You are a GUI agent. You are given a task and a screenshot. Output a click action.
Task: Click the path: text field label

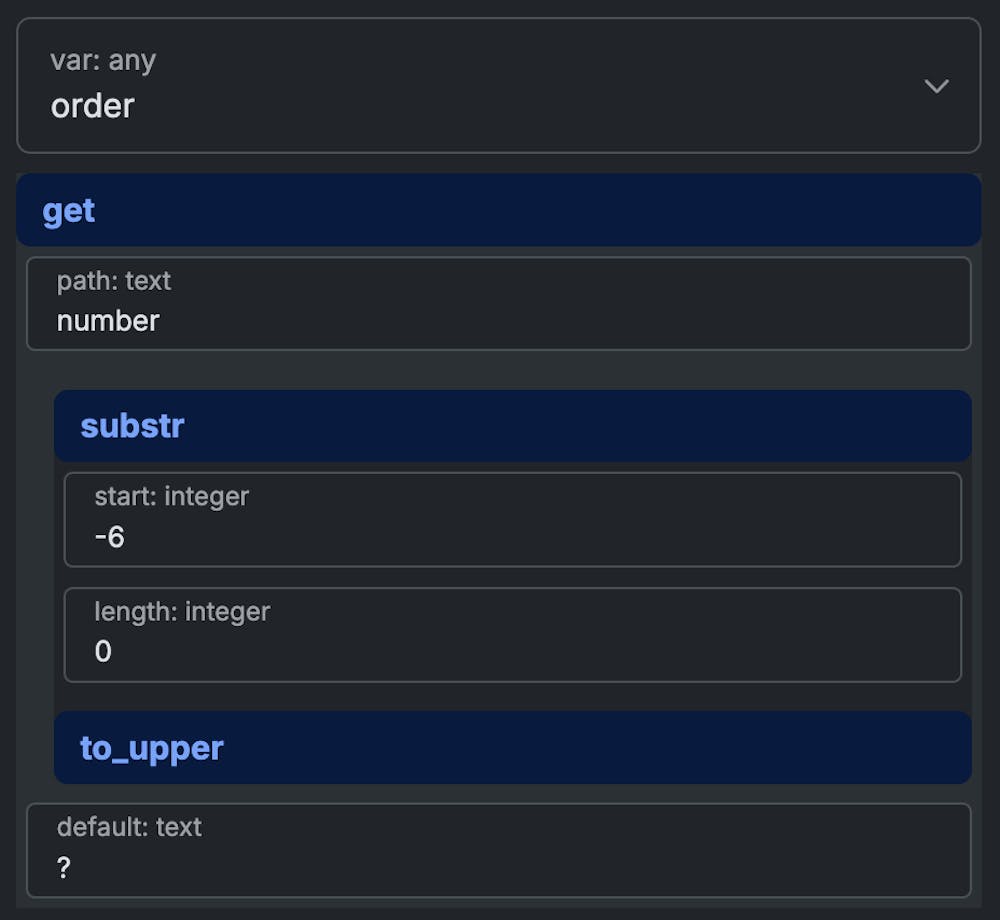click(x=113, y=282)
